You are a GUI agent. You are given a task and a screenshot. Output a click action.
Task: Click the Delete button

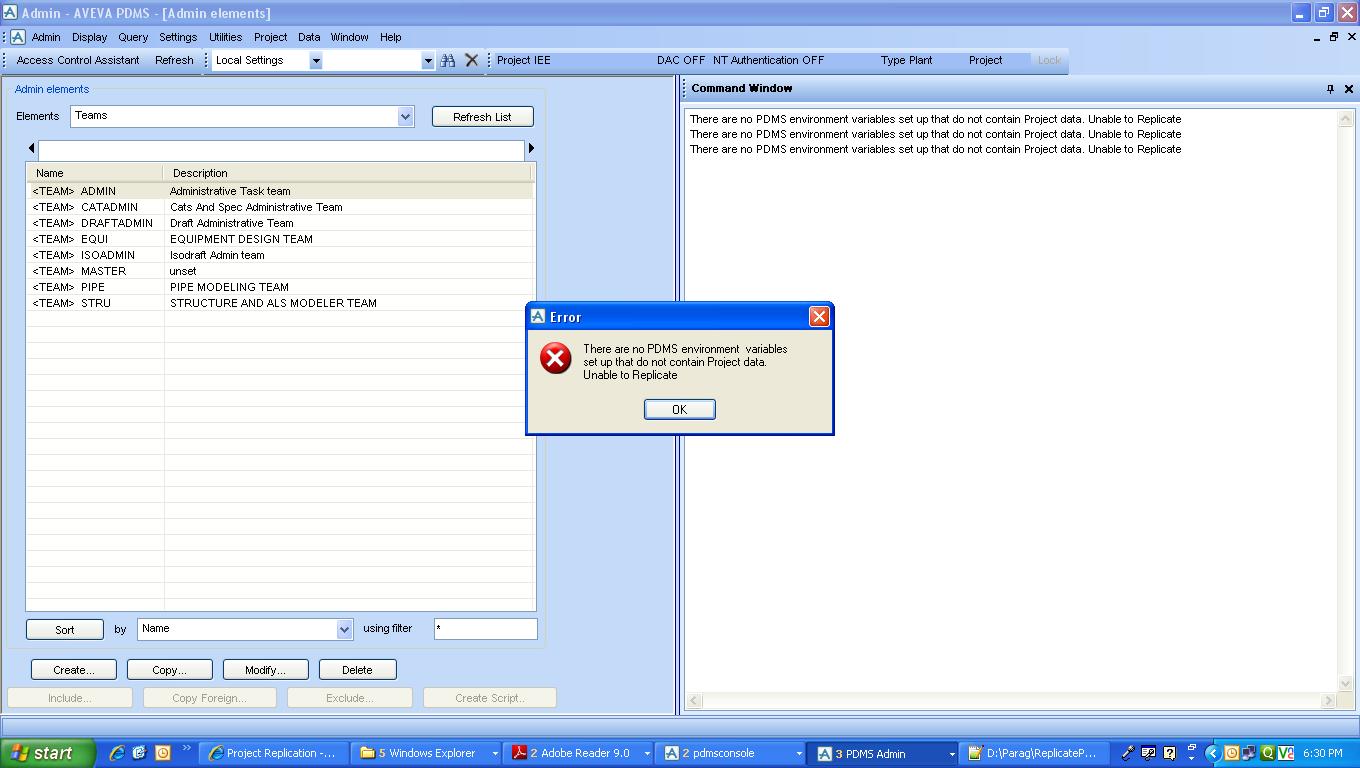click(x=357, y=670)
